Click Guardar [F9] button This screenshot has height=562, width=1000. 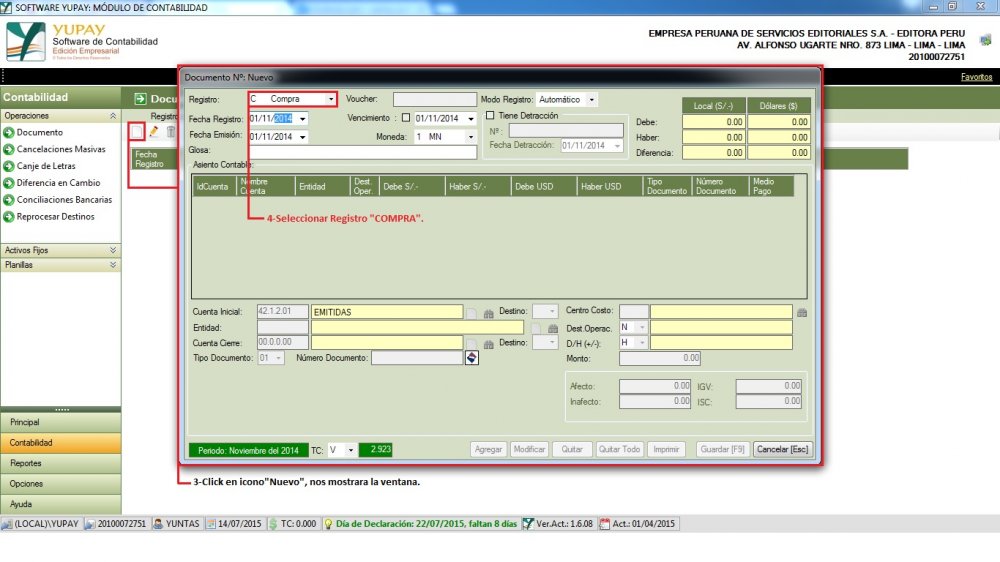723,449
